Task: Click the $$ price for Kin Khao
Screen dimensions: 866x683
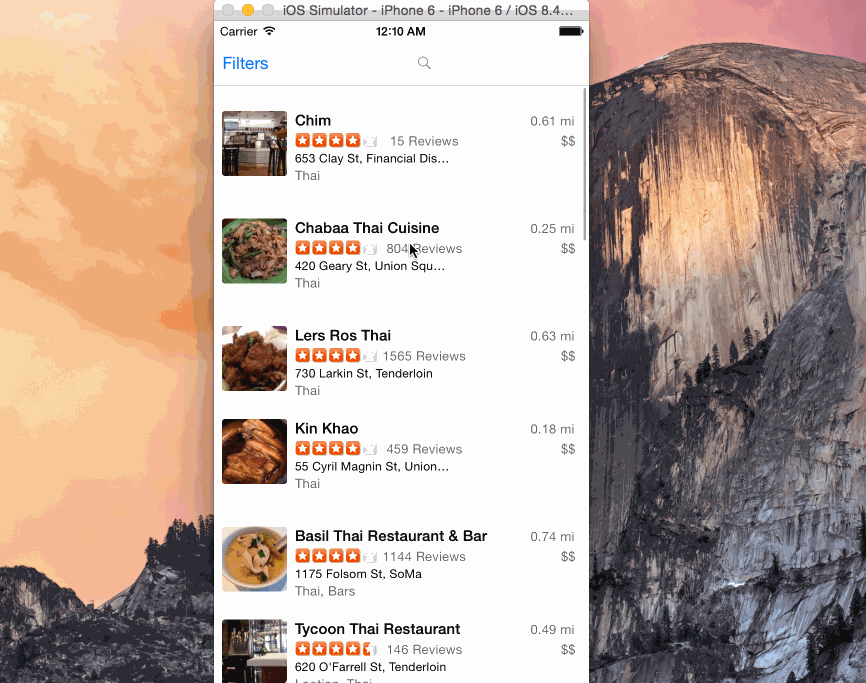Action: 568,449
